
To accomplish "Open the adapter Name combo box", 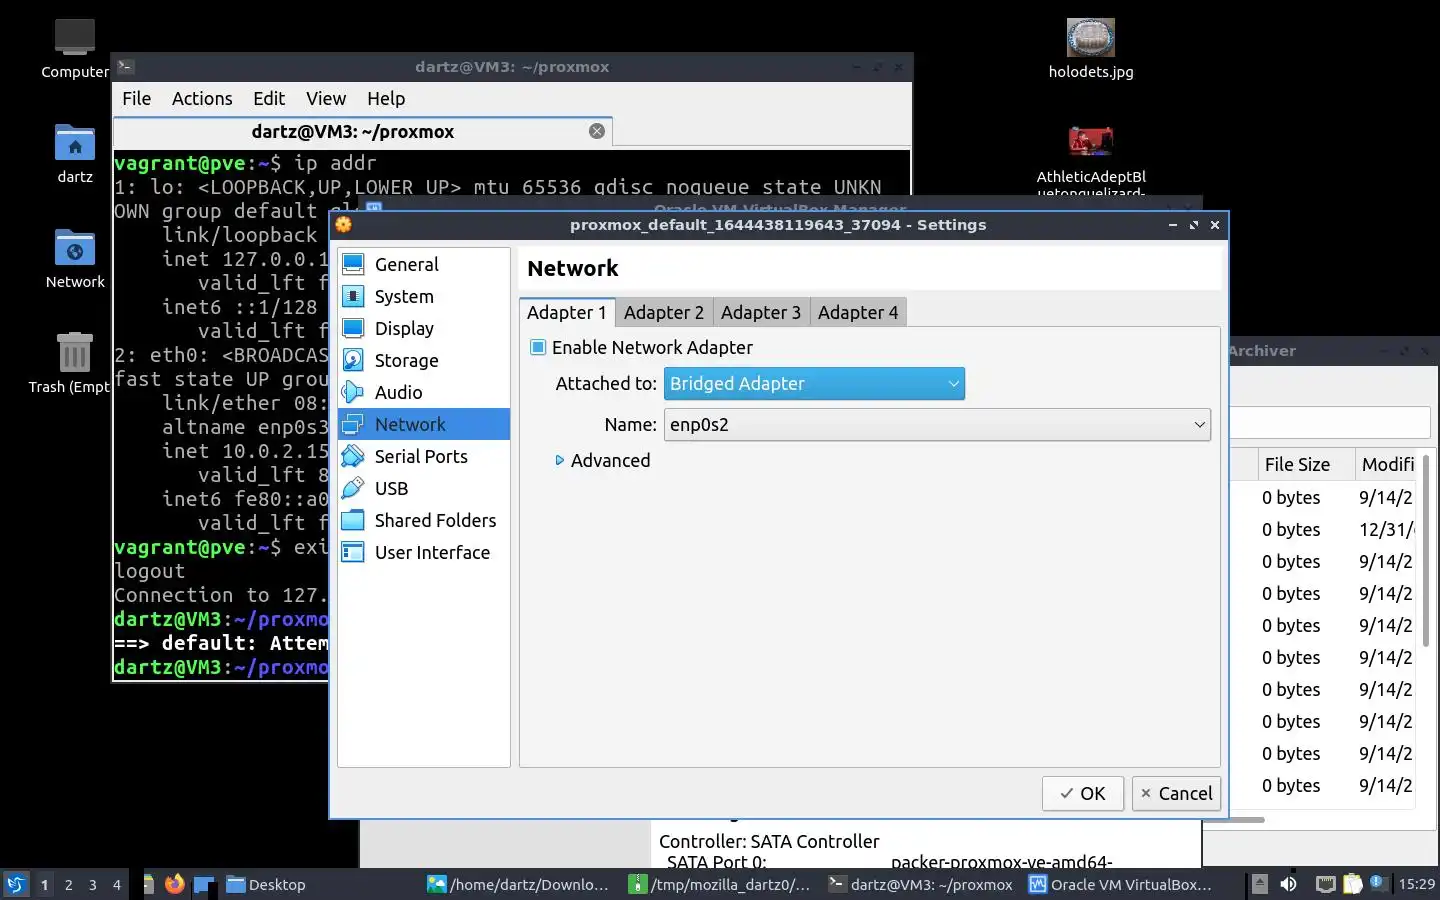I will click(937, 425).
